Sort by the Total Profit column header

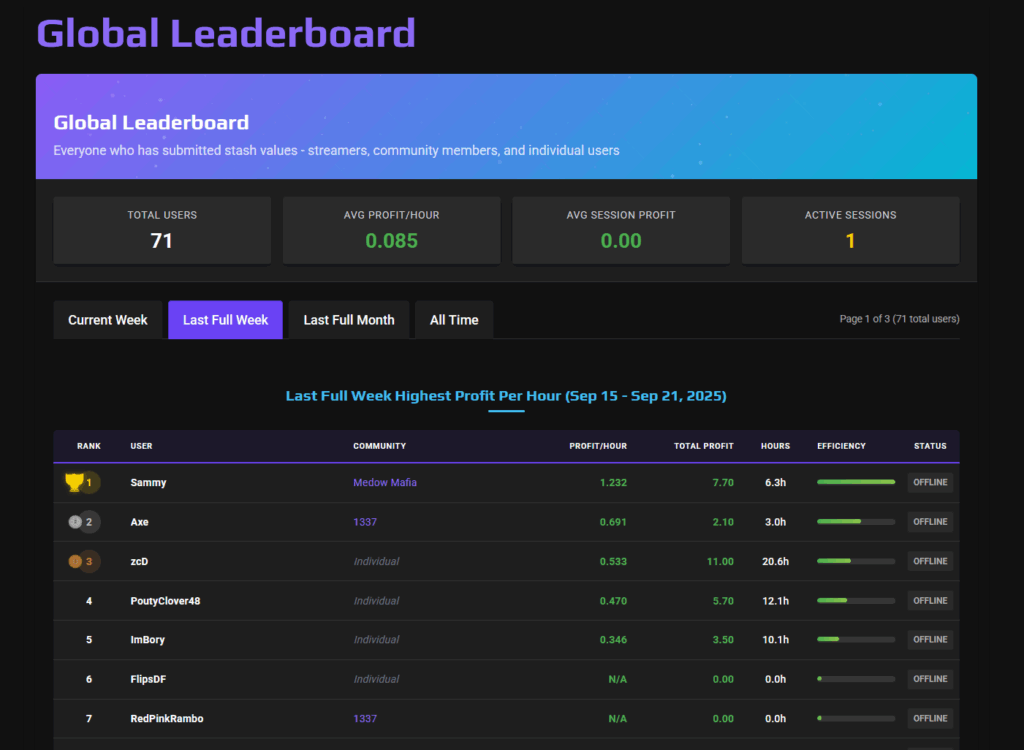[x=704, y=446]
